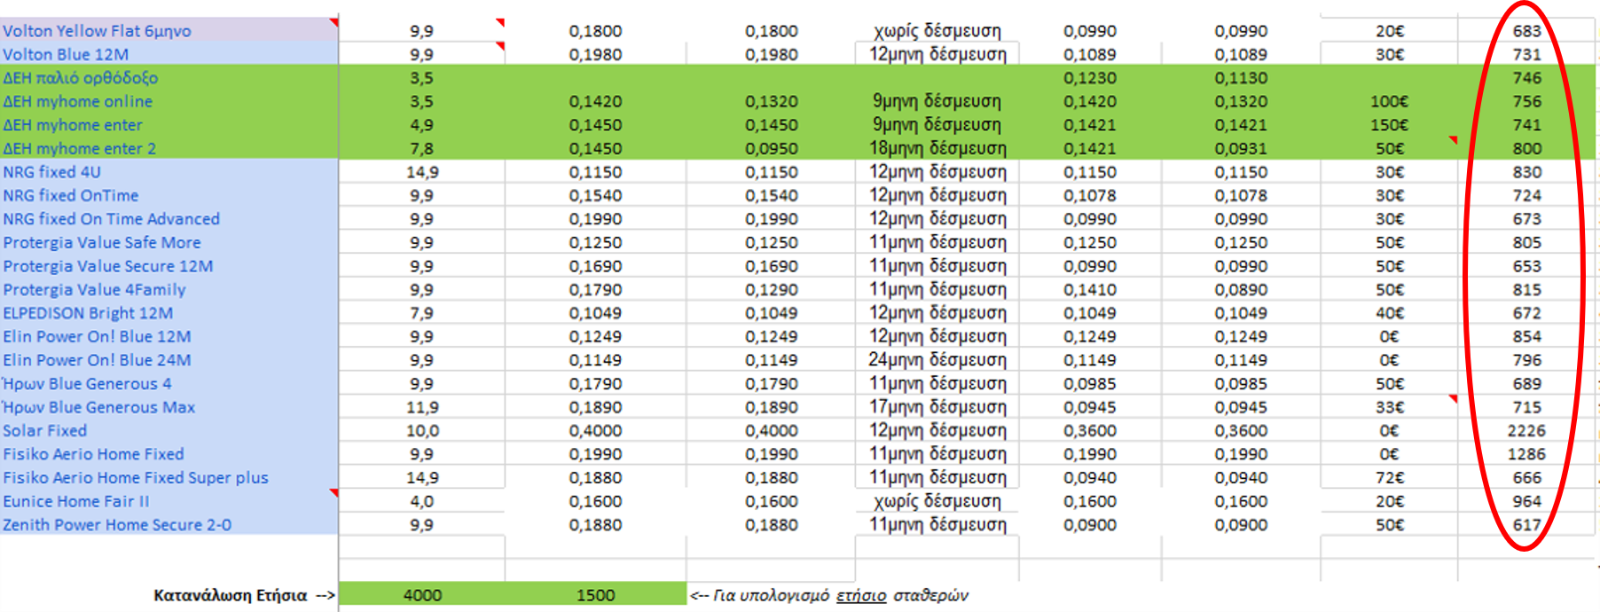Select the Volton Blue 12M cell
The width and height of the screenshot is (1600, 612).
(x=169, y=54)
